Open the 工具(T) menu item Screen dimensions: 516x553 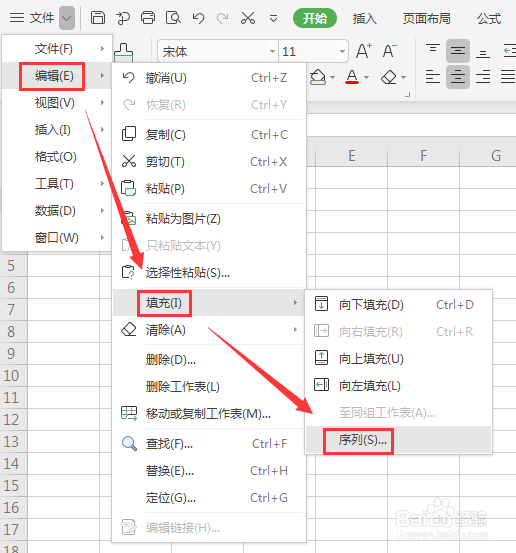point(57,184)
